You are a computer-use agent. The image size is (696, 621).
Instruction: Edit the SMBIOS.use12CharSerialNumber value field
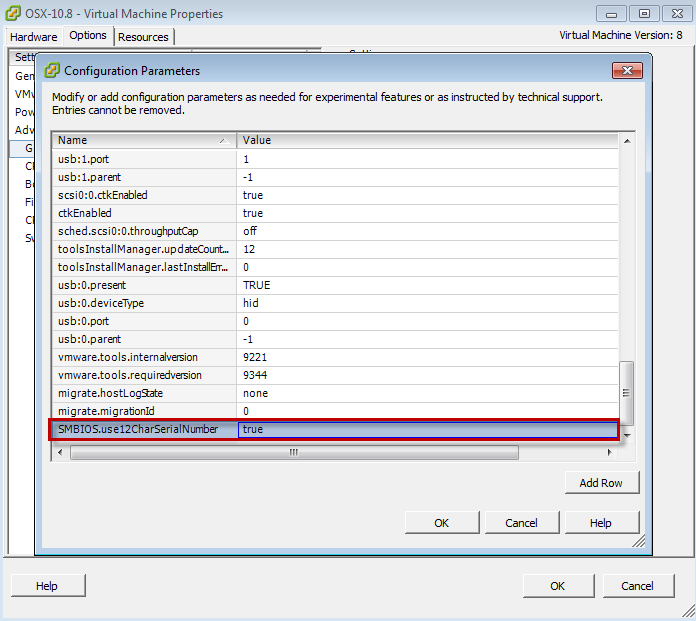tap(427, 430)
